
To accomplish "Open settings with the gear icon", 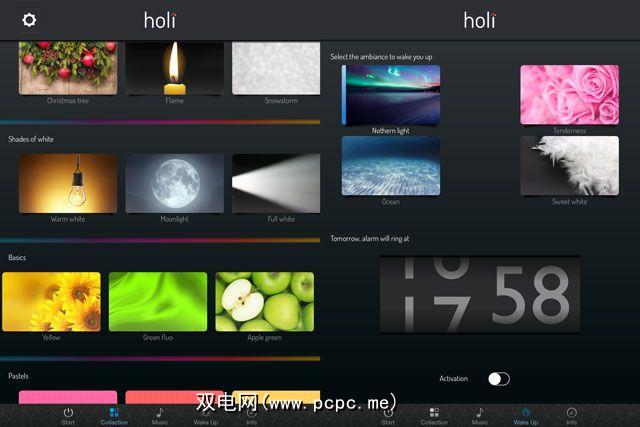I will tap(29, 20).
